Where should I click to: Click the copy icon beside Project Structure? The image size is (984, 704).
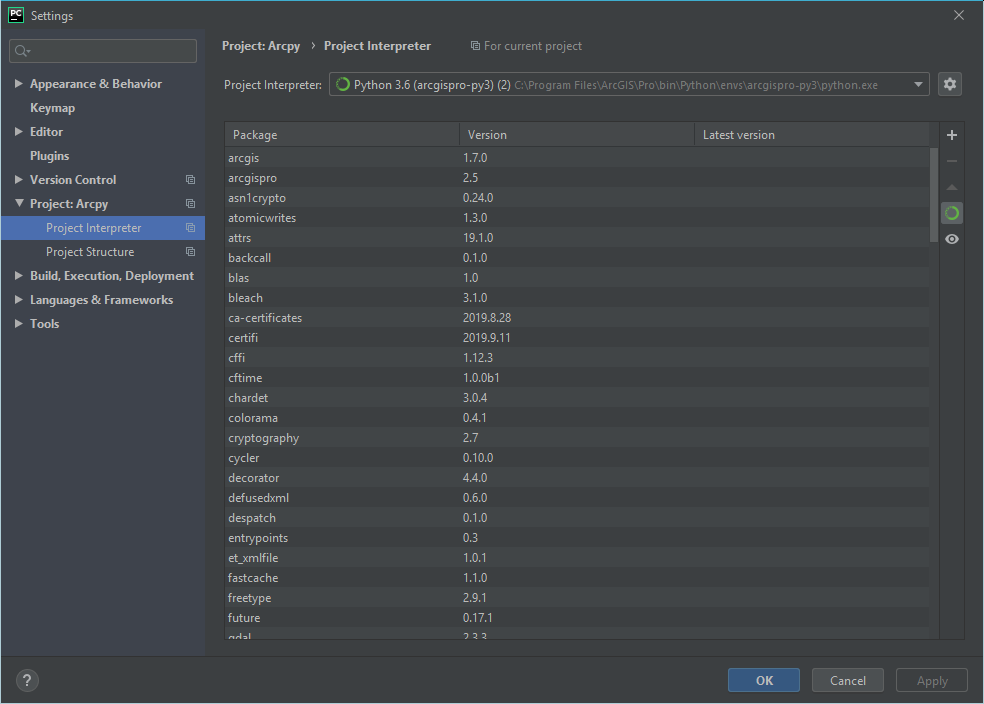coord(190,252)
